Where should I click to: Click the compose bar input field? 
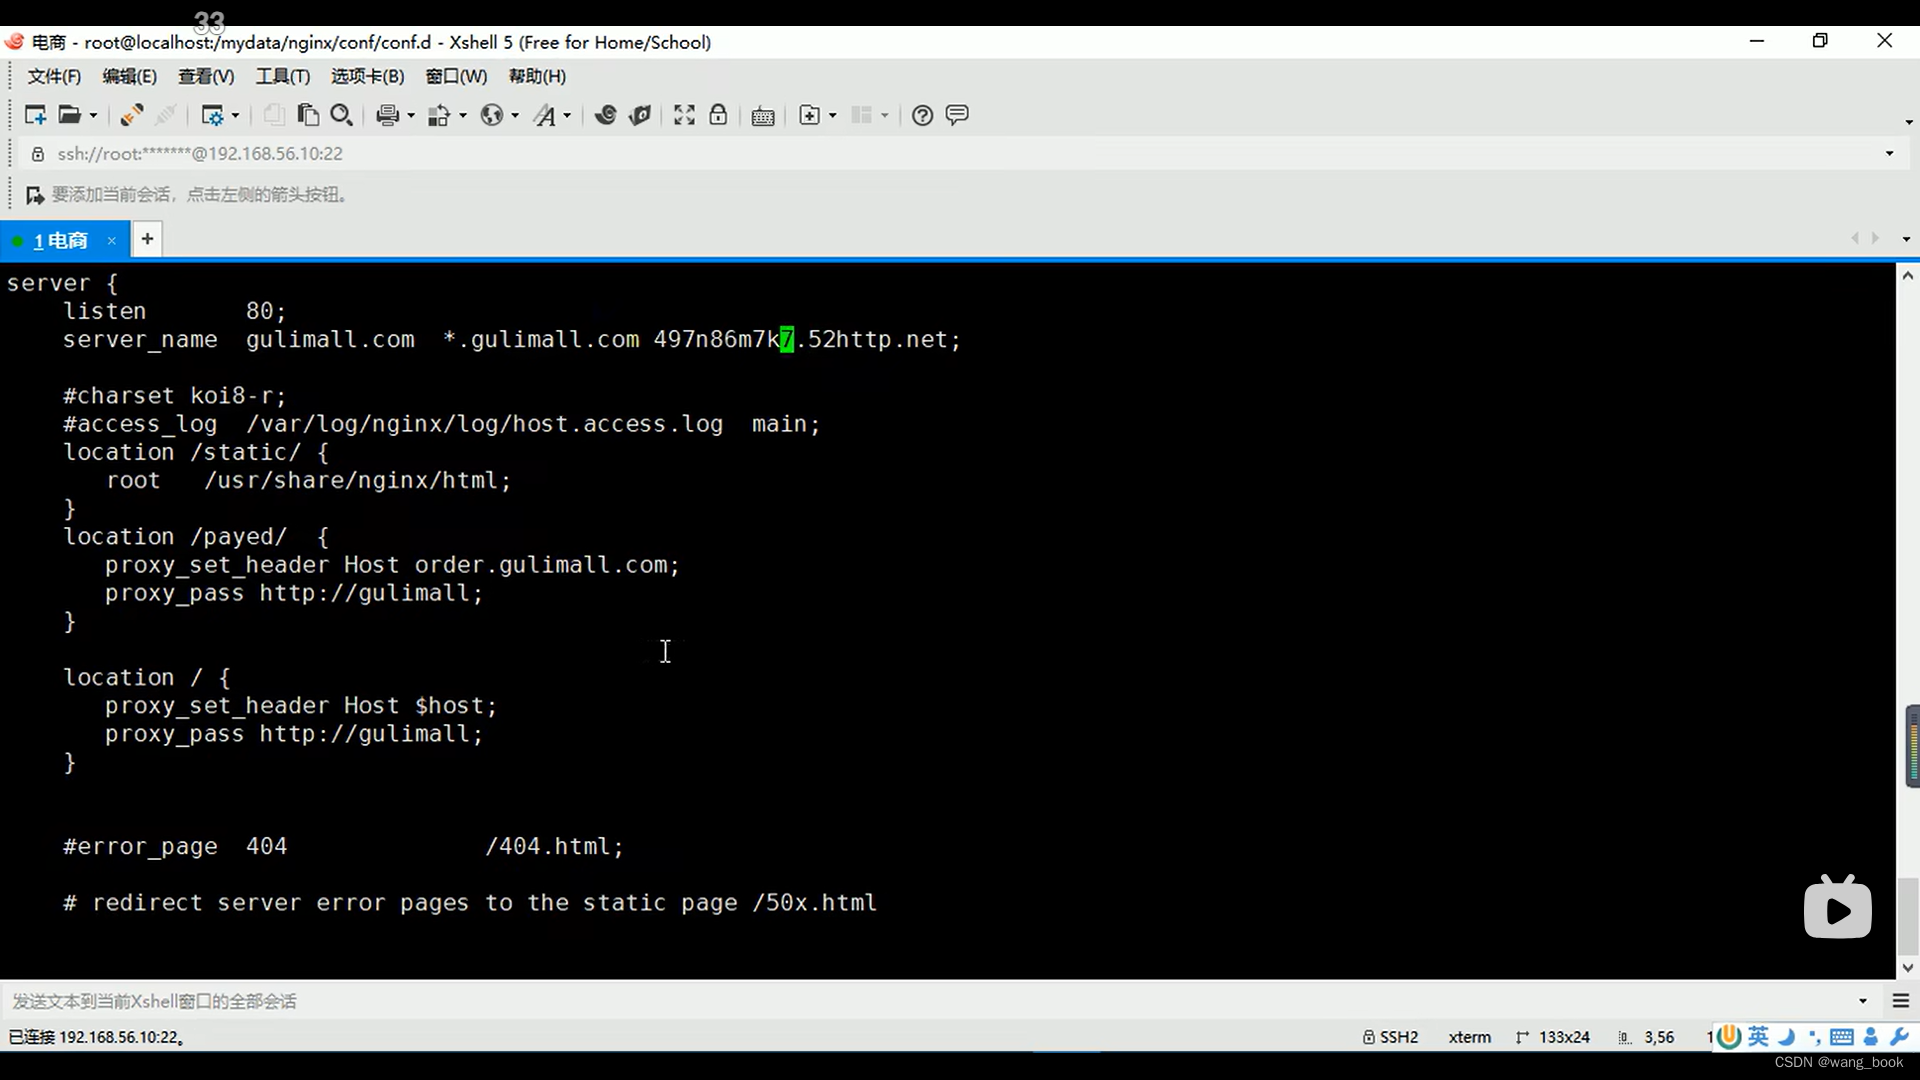[930, 1001]
